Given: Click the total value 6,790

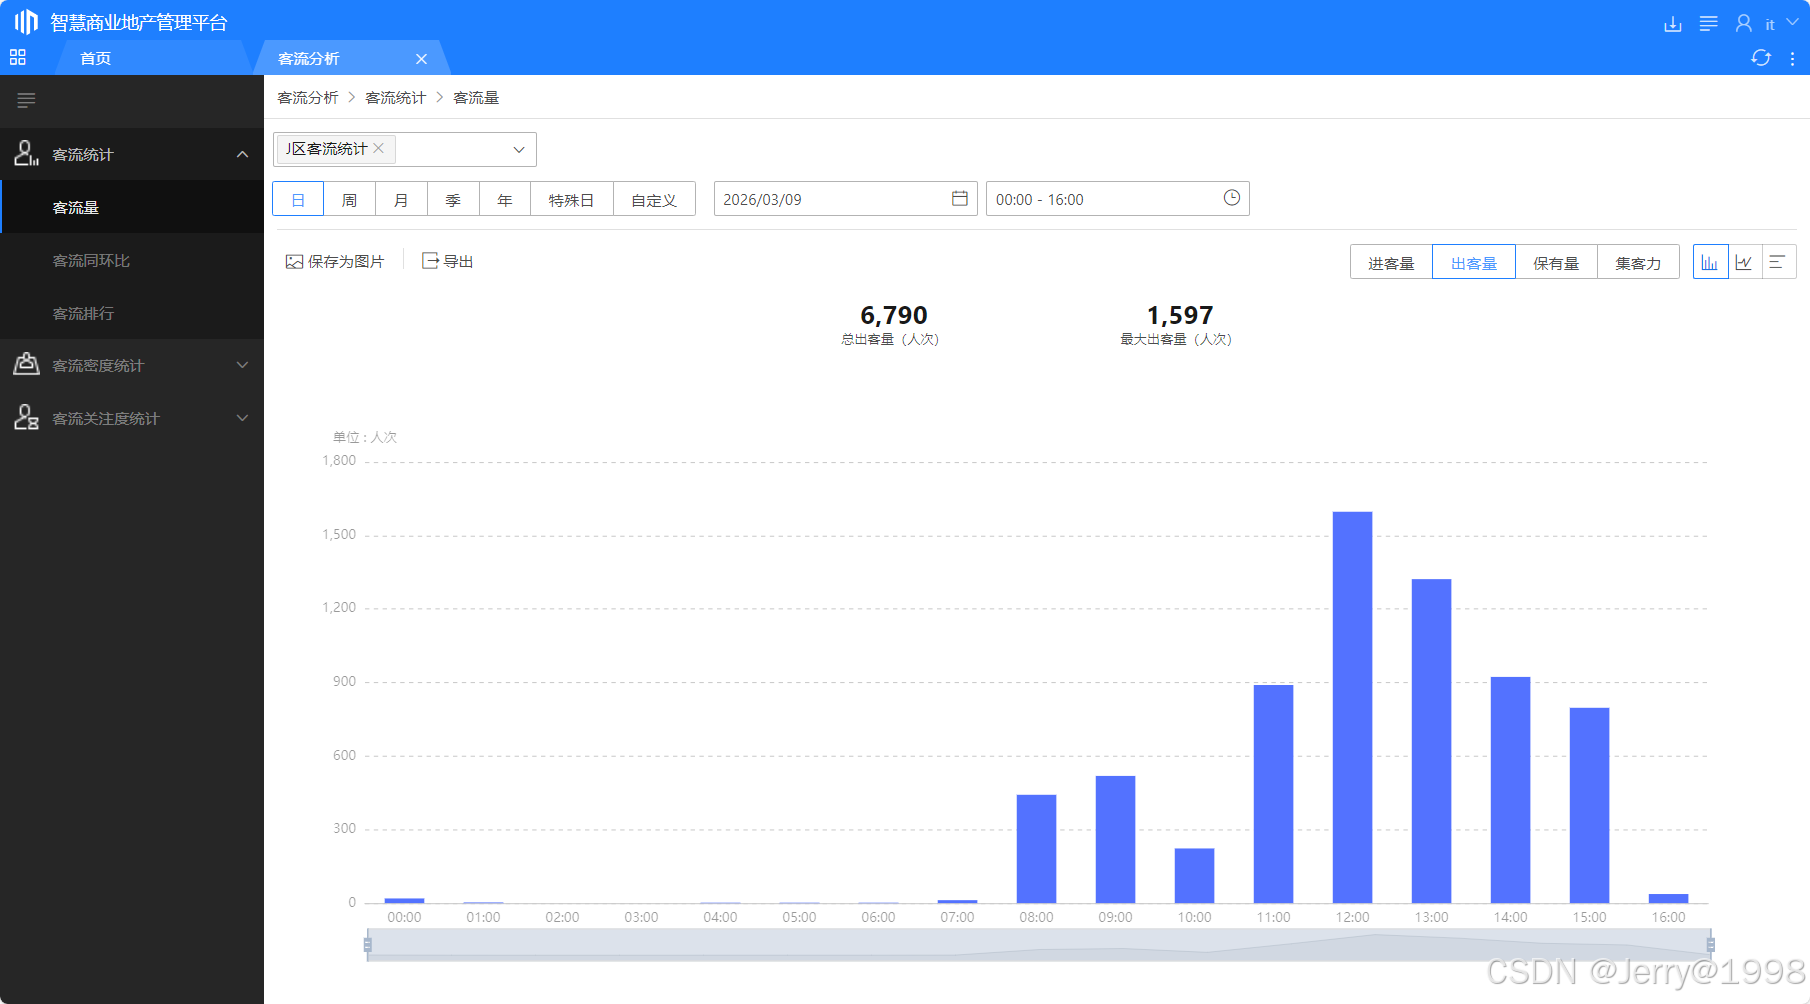Looking at the screenshot, I should (894, 315).
